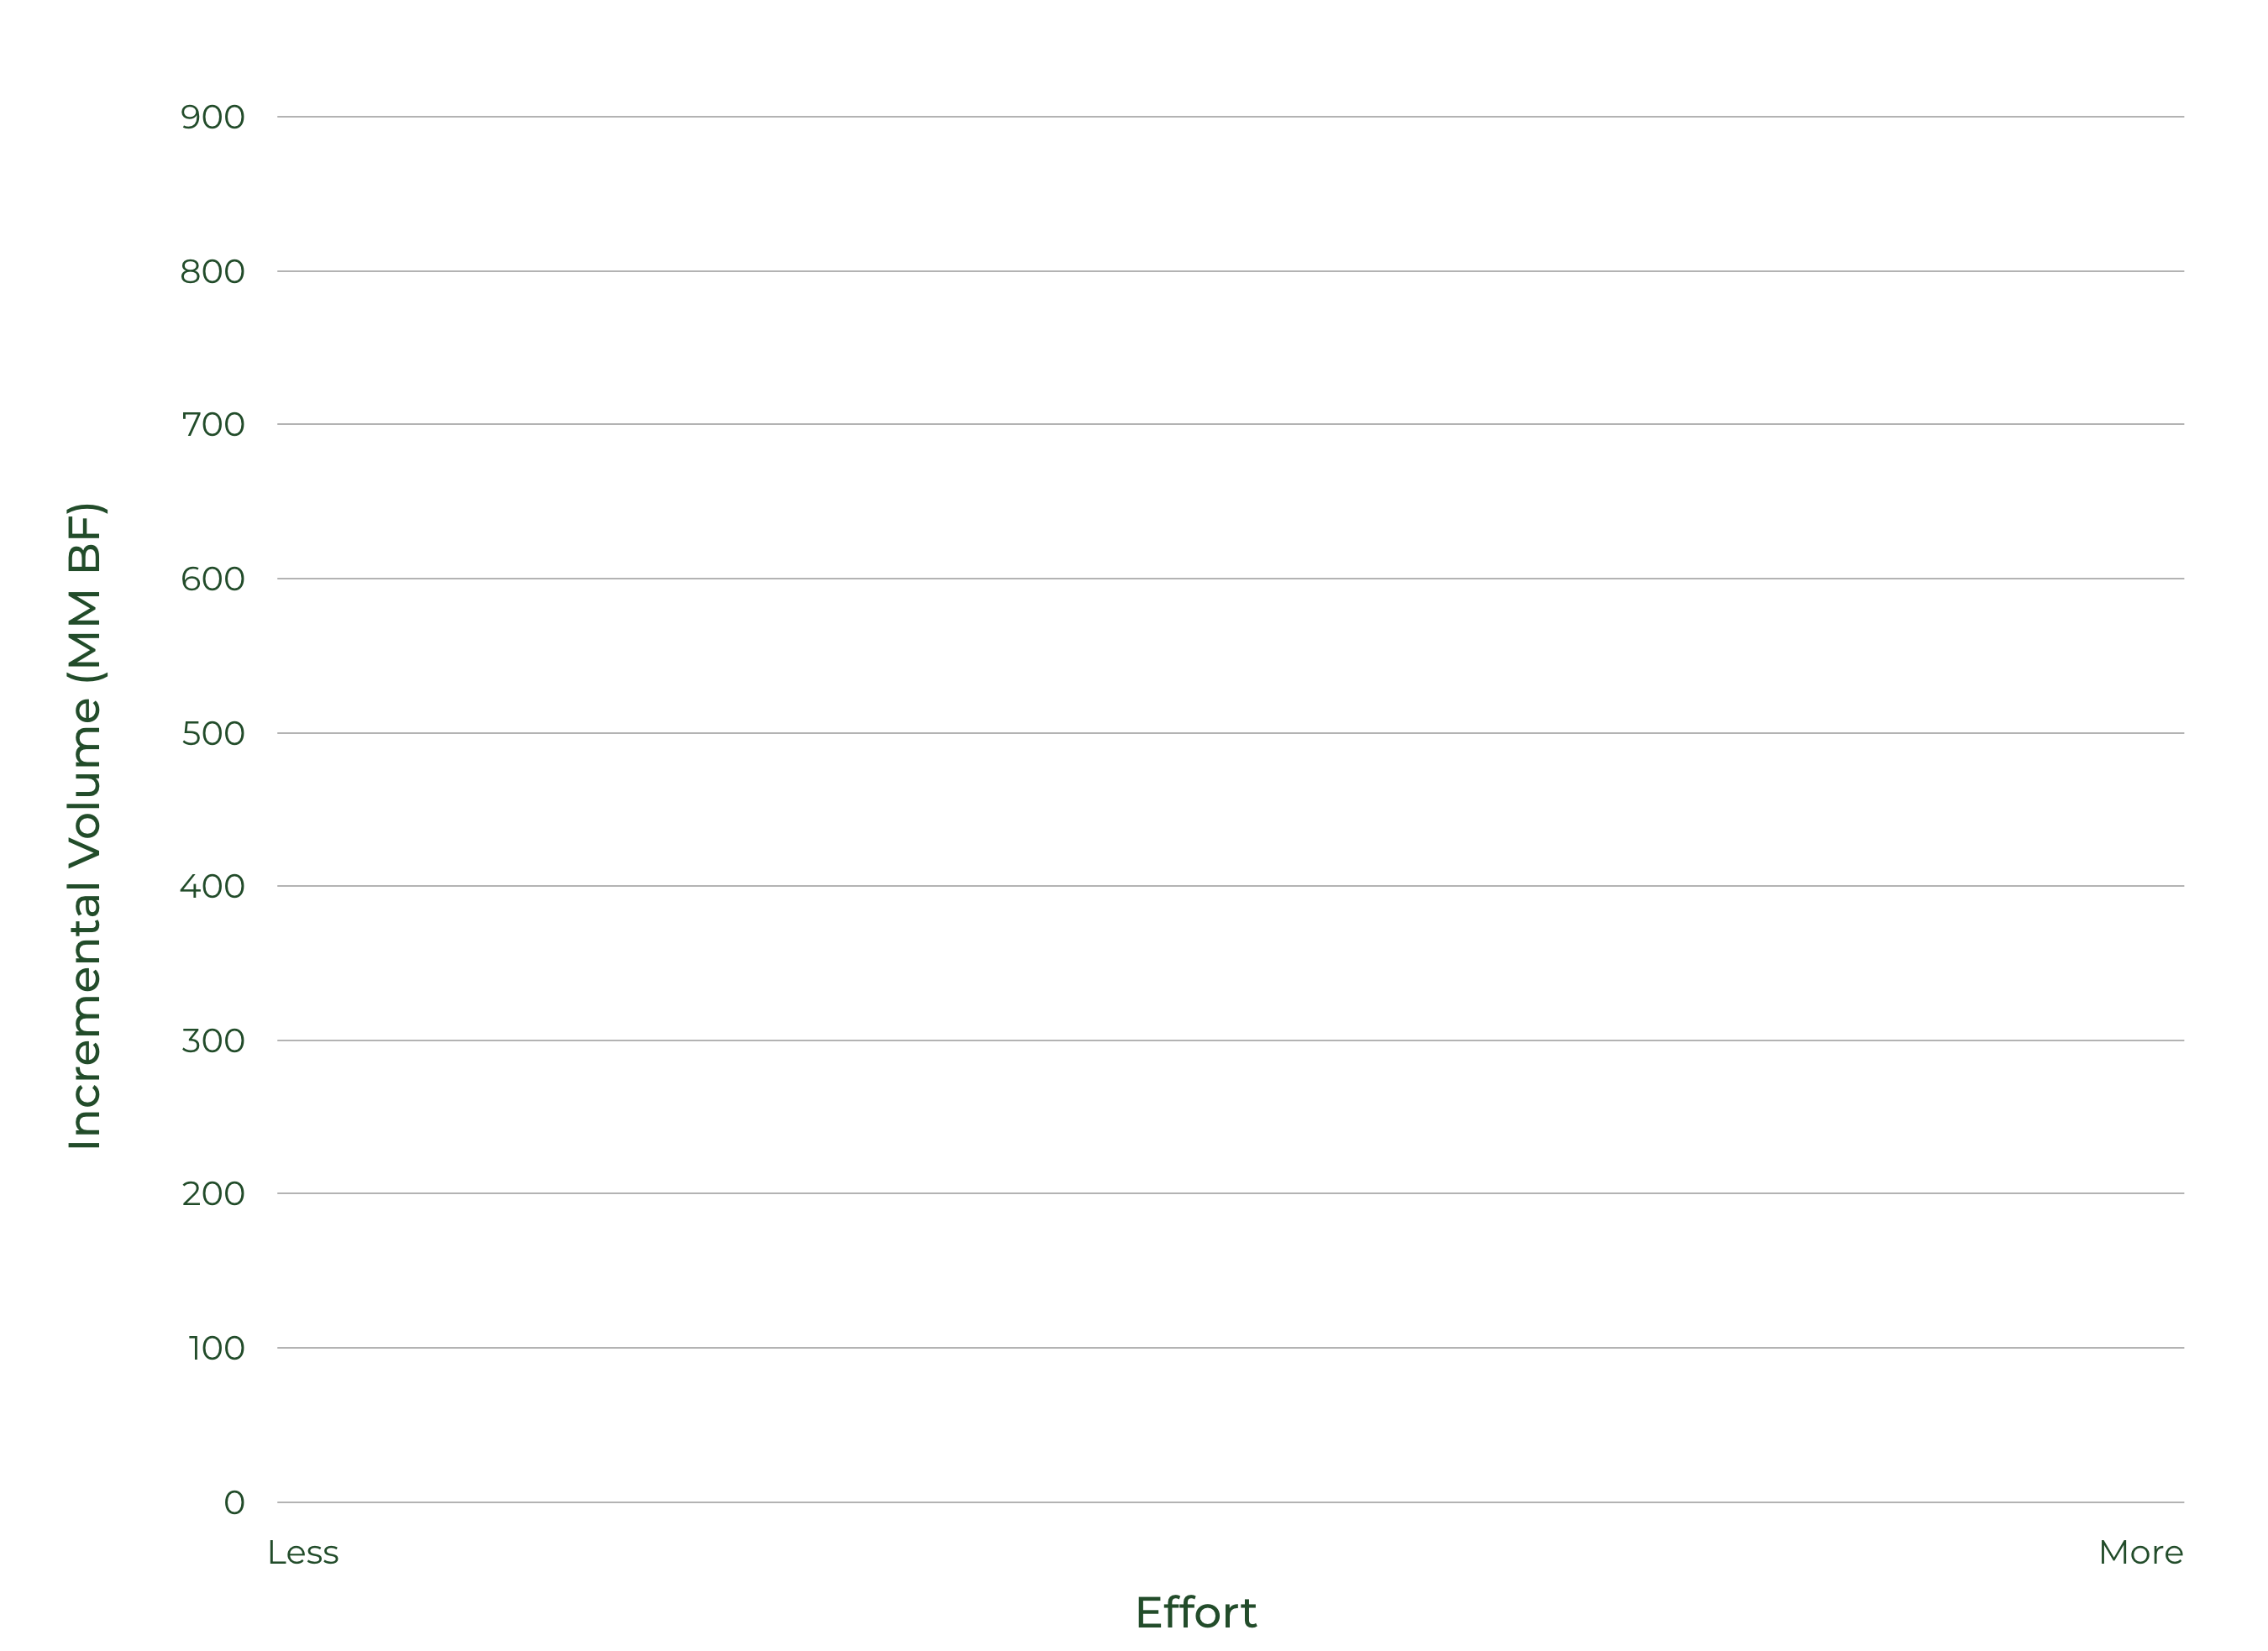This screenshot has width=2268, height=1651.
Task: Select the gridline at the 300 level
Action: [1230, 1040]
